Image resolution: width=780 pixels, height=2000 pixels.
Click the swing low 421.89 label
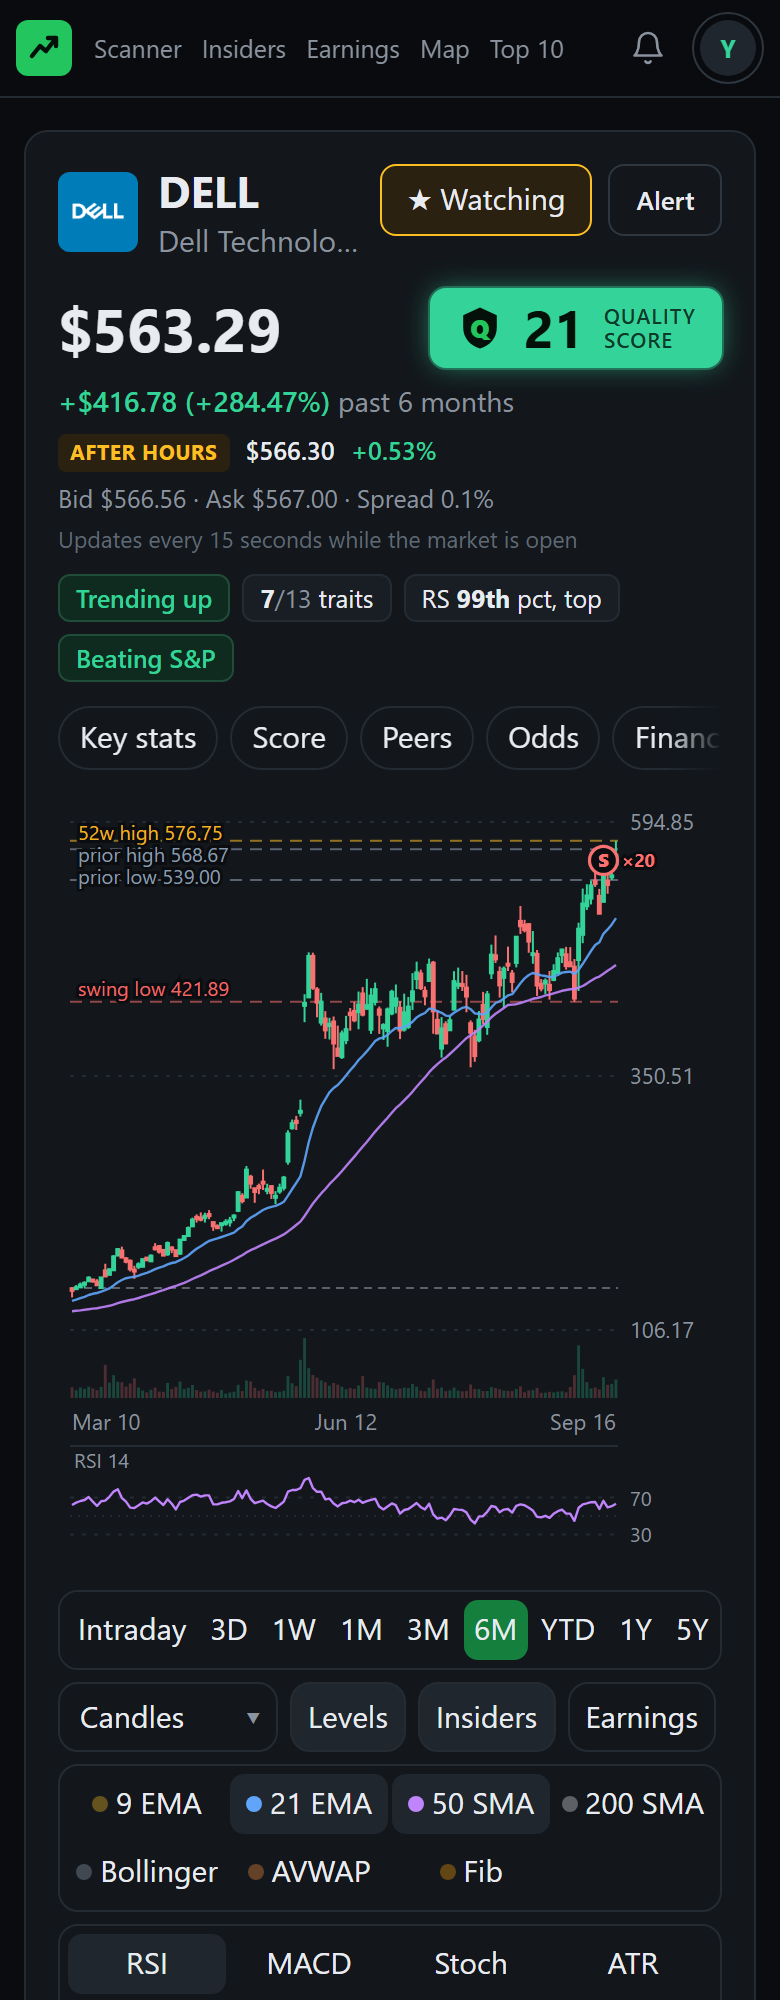[153, 989]
